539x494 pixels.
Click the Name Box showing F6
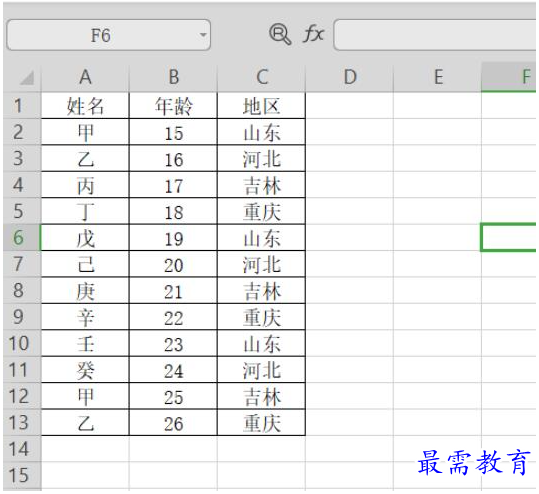click(x=109, y=35)
